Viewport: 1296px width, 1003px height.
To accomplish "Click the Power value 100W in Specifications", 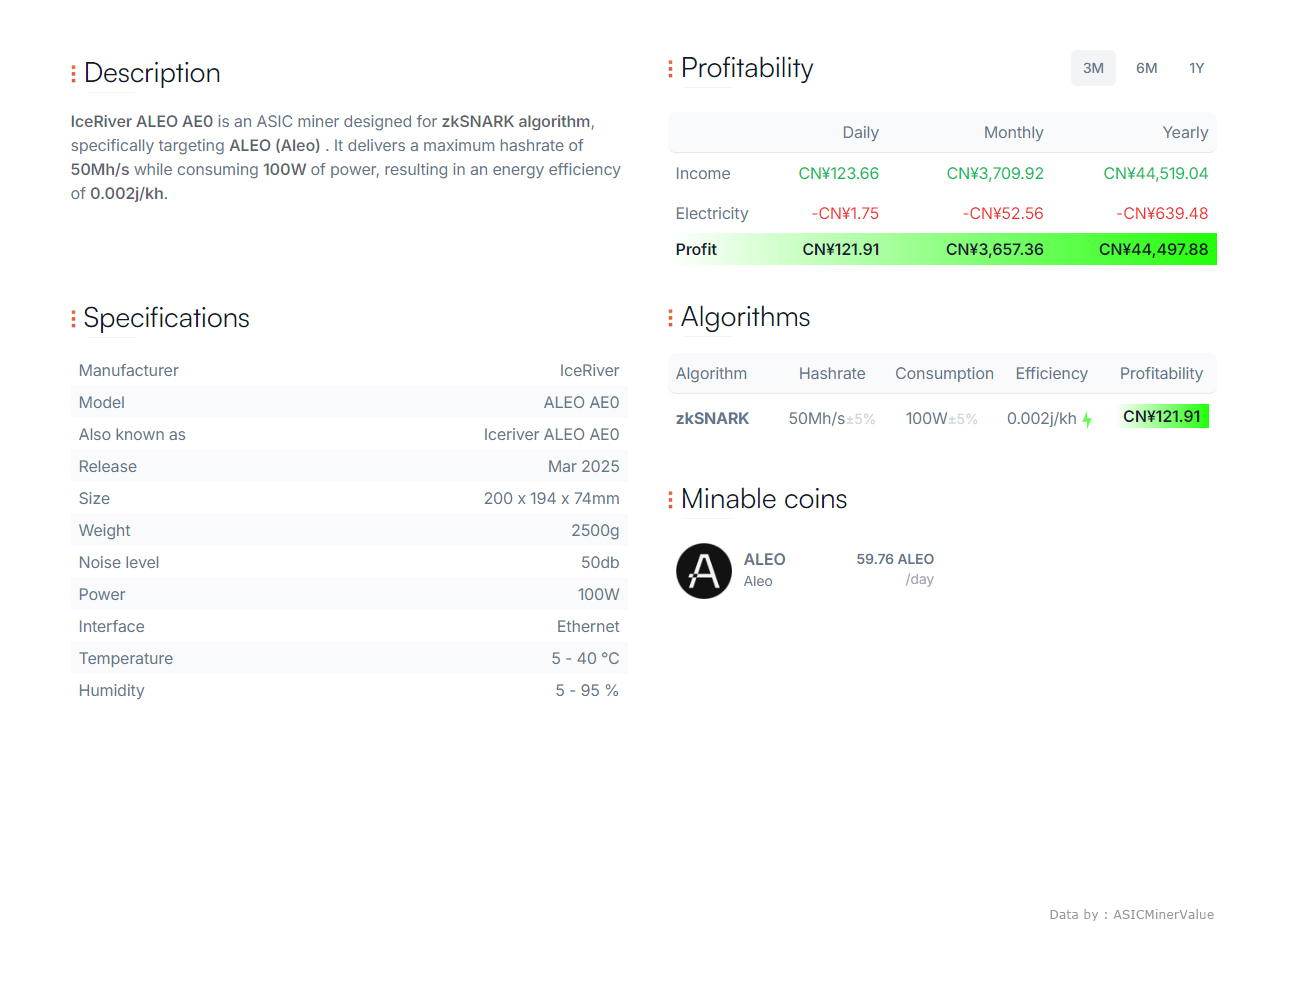I will (598, 594).
